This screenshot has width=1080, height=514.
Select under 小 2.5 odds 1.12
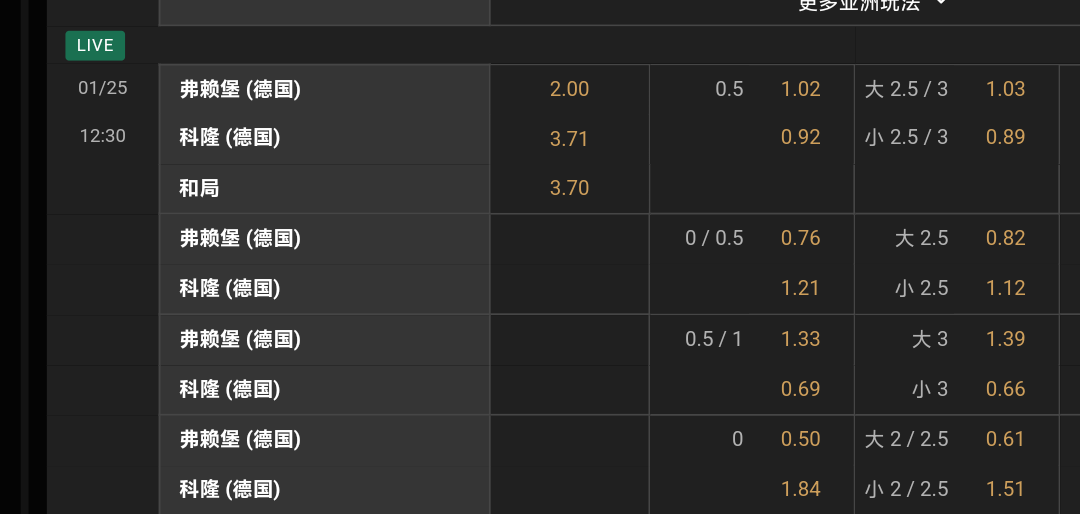[x=1005, y=288]
